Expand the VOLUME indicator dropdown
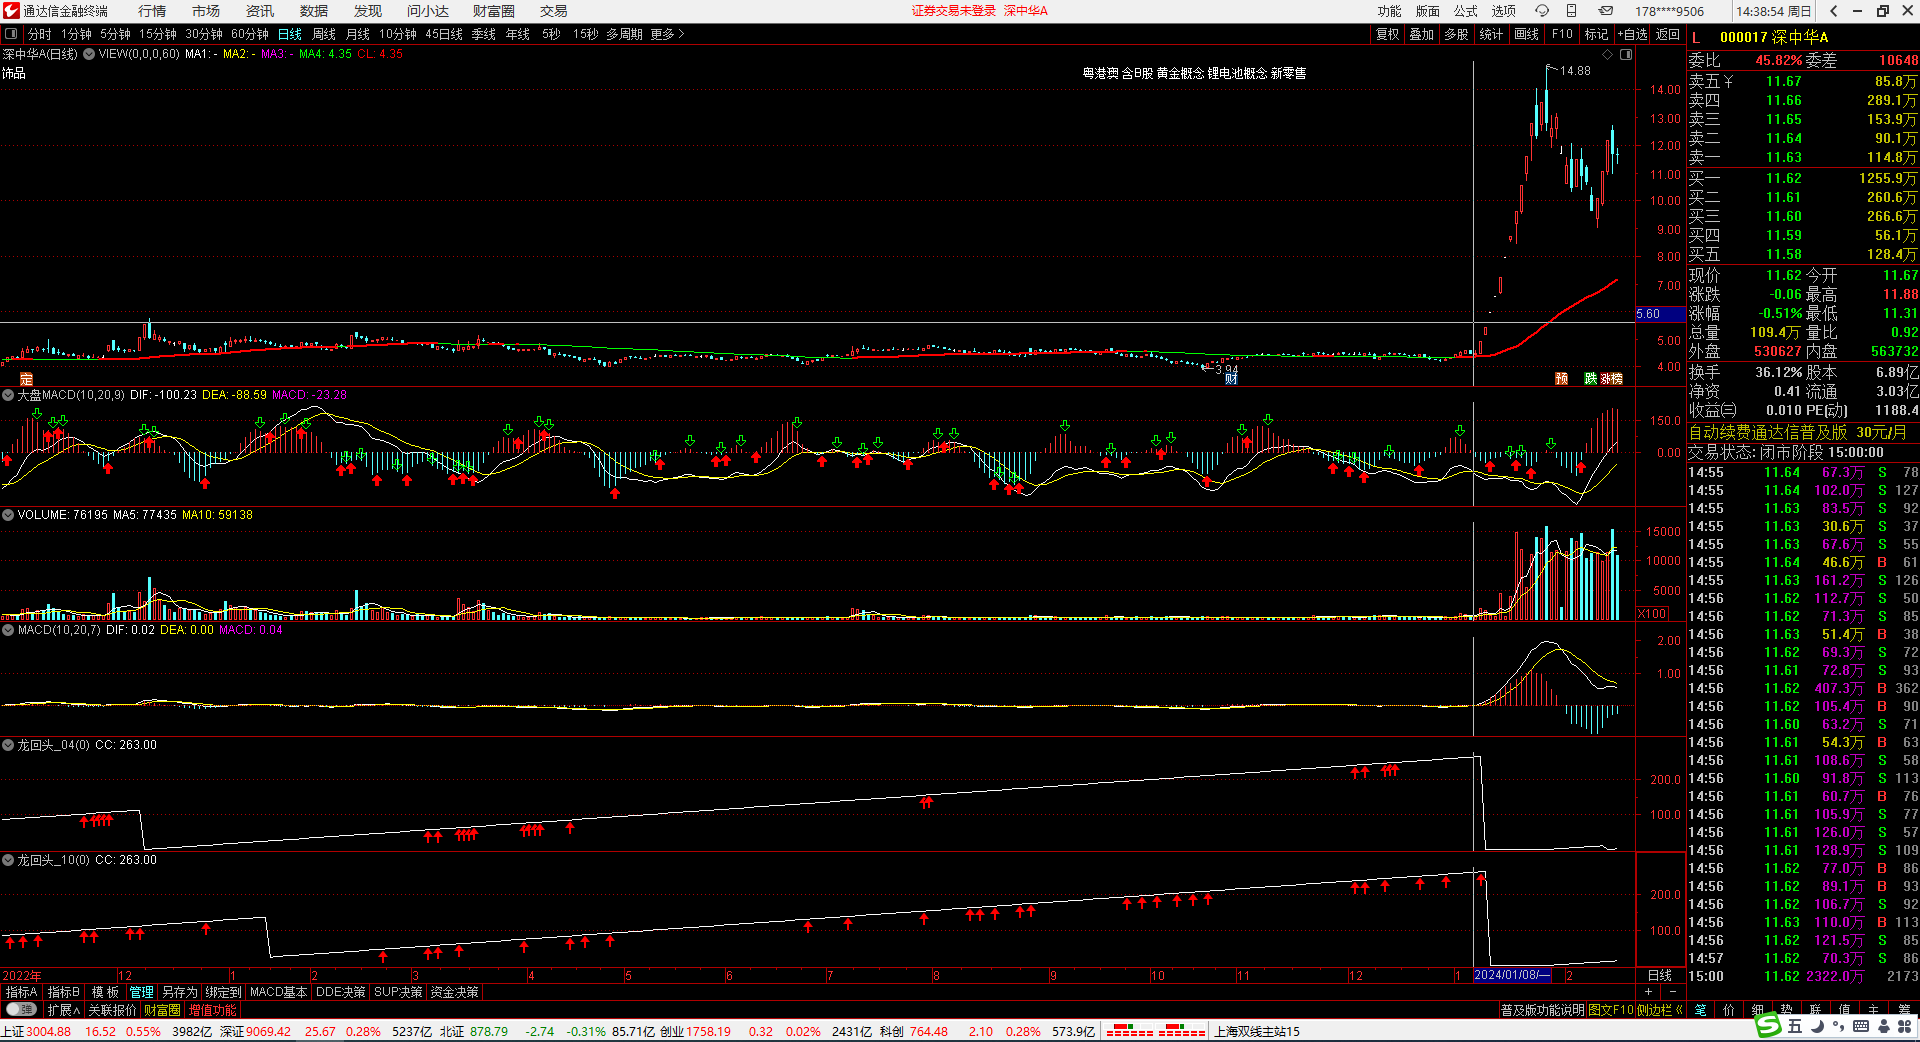The height and width of the screenshot is (1042, 1920). tap(8, 515)
